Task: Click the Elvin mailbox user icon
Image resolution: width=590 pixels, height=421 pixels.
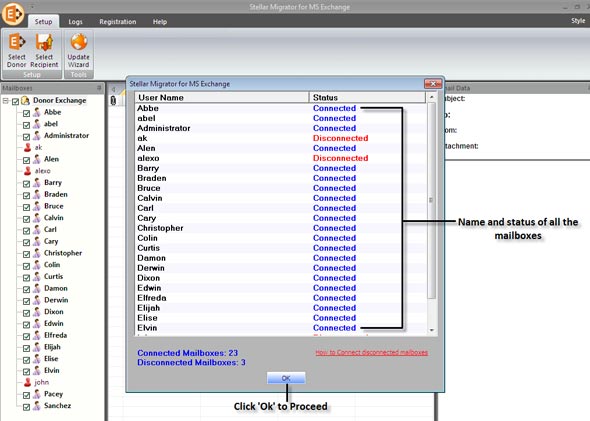Action: (37, 371)
